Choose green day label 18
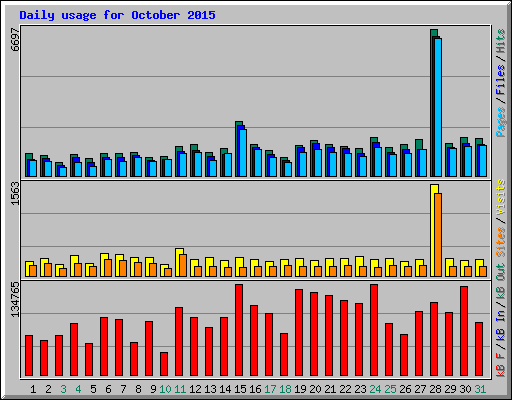 pyautogui.click(x=285, y=389)
